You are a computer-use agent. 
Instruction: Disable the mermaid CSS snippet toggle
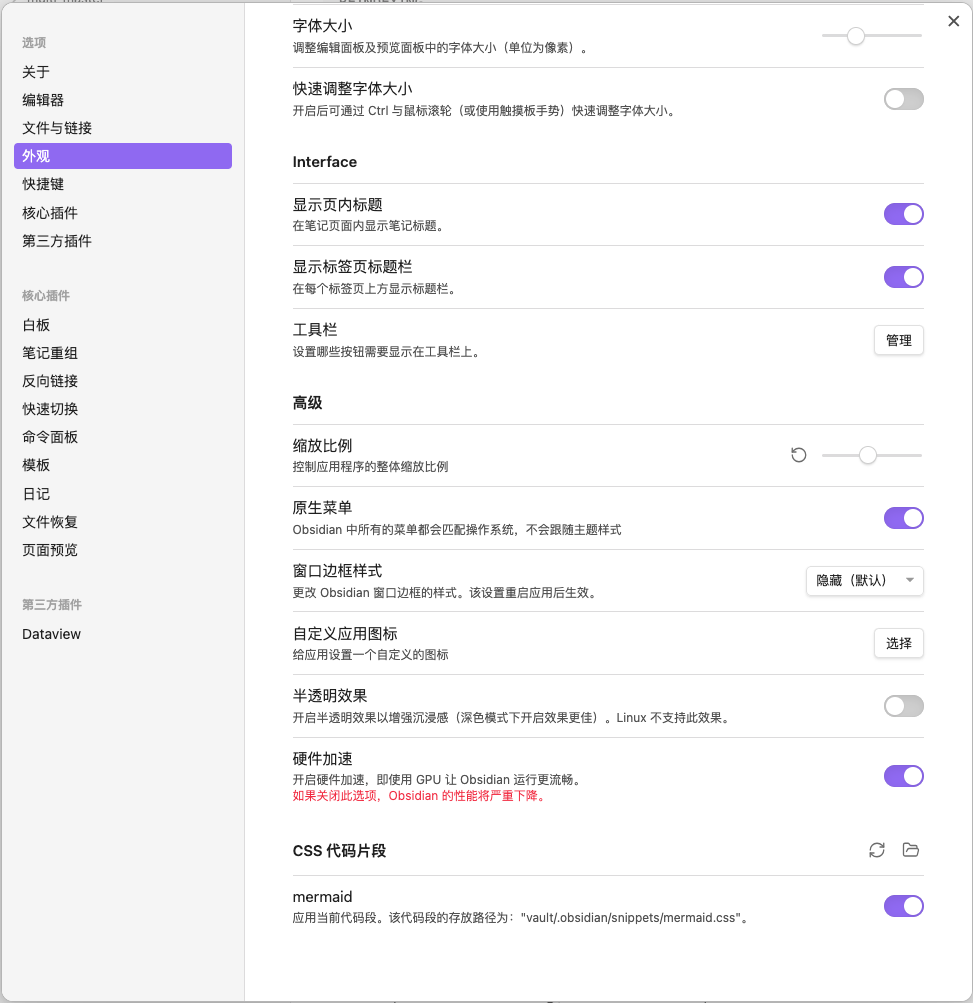pyautogui.click(x=903, y=906)
